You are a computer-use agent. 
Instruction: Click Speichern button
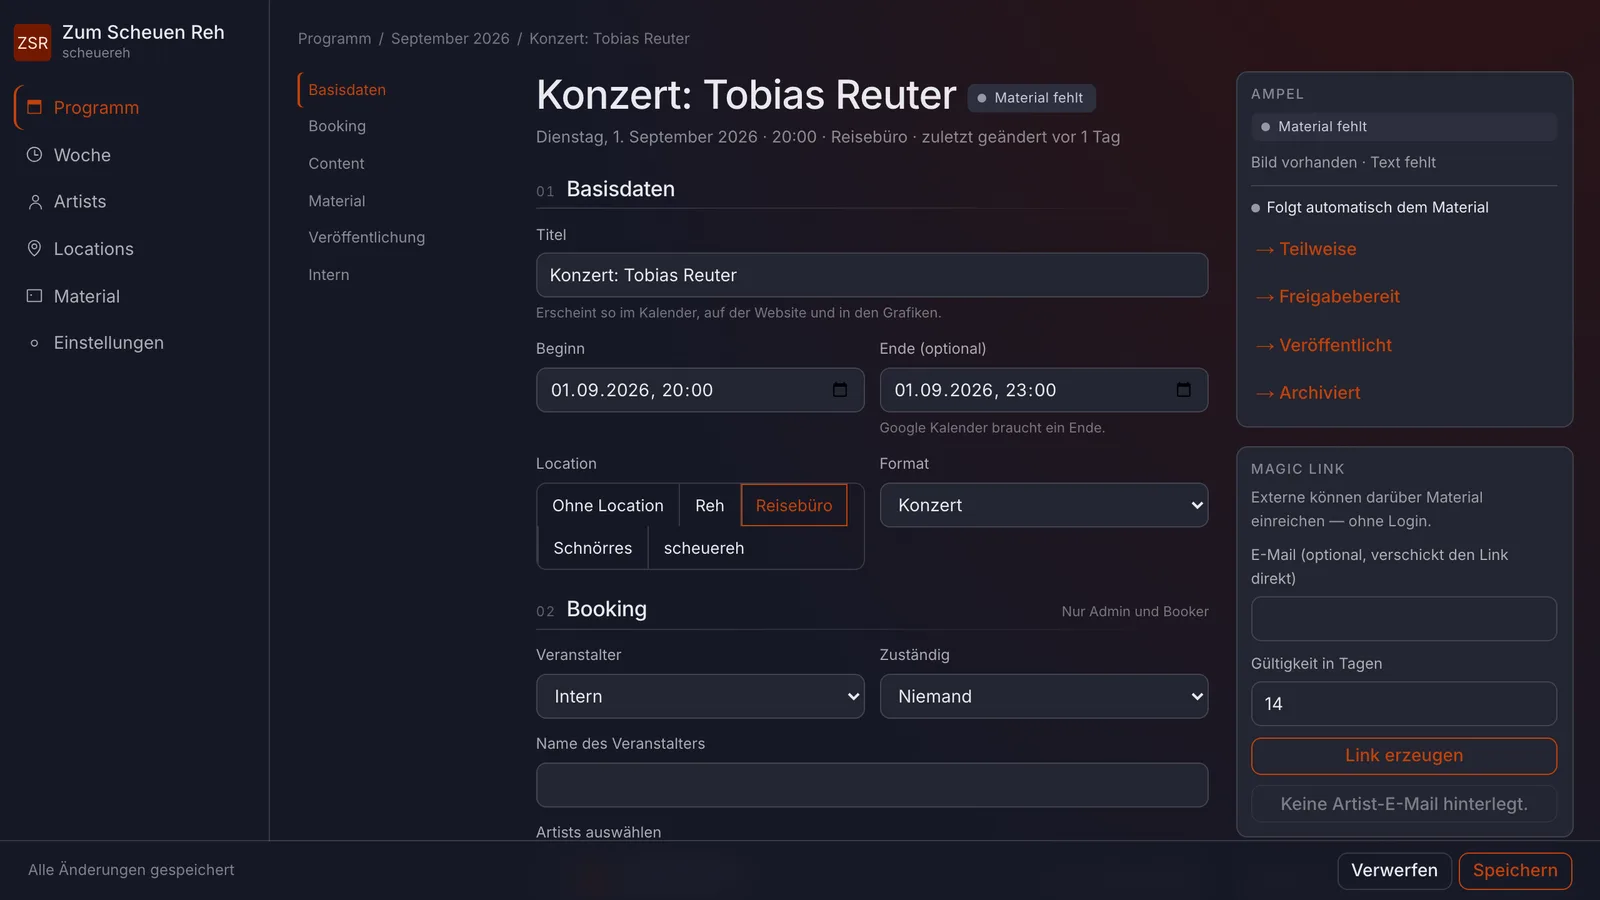[1515, 871]
